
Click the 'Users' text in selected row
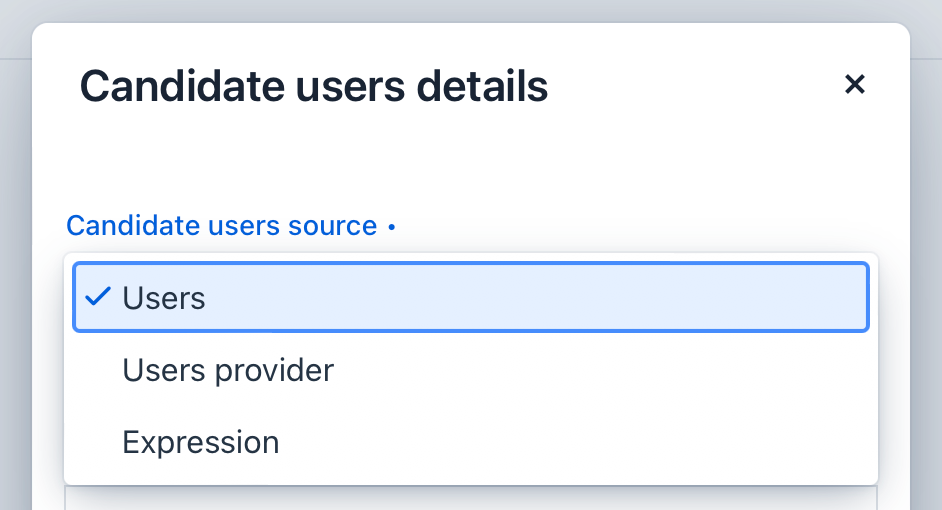pyautogui.click(x=164, y=298)
